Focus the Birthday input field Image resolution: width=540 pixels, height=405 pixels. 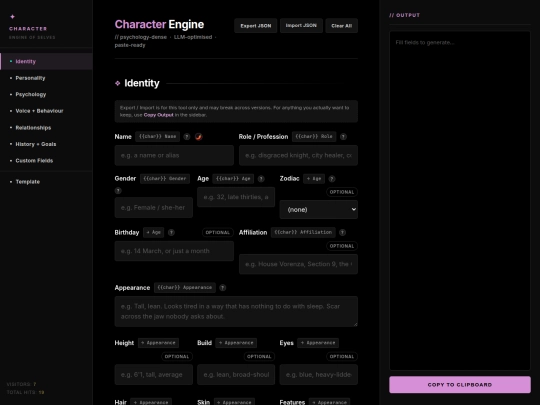coord(174,251)
